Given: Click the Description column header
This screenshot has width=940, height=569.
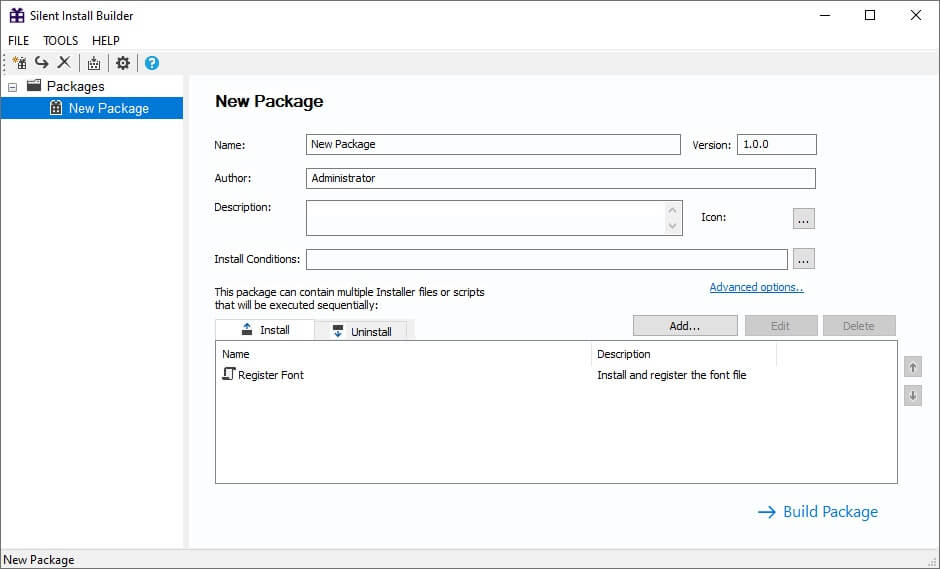Looking at the screenshot, I should 683,354.
